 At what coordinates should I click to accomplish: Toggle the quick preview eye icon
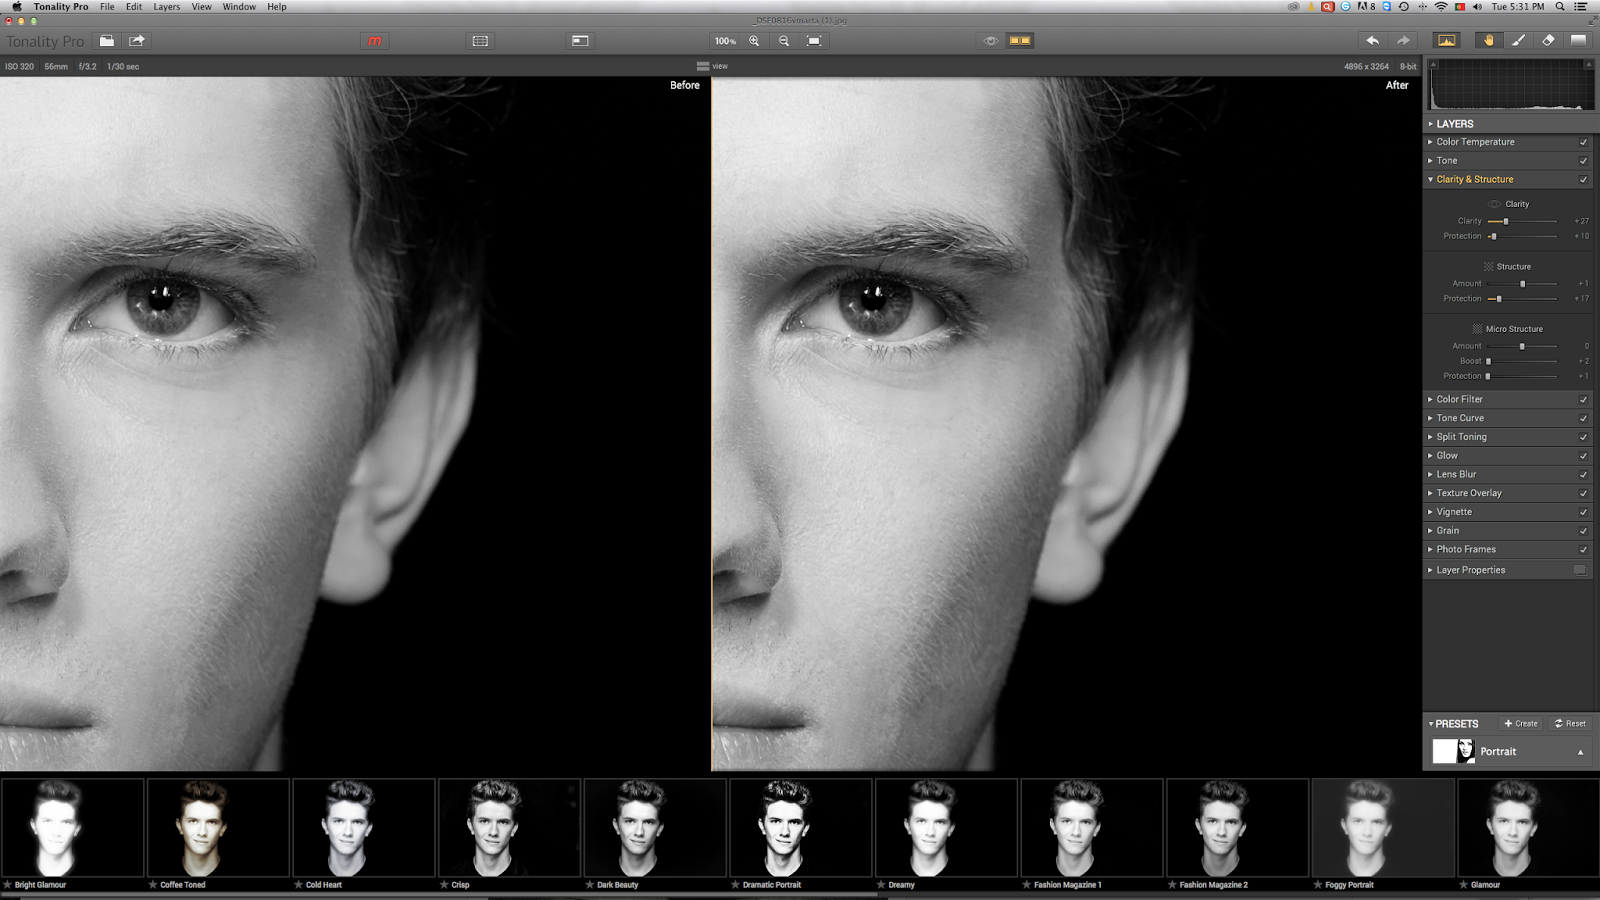[990, 41]
